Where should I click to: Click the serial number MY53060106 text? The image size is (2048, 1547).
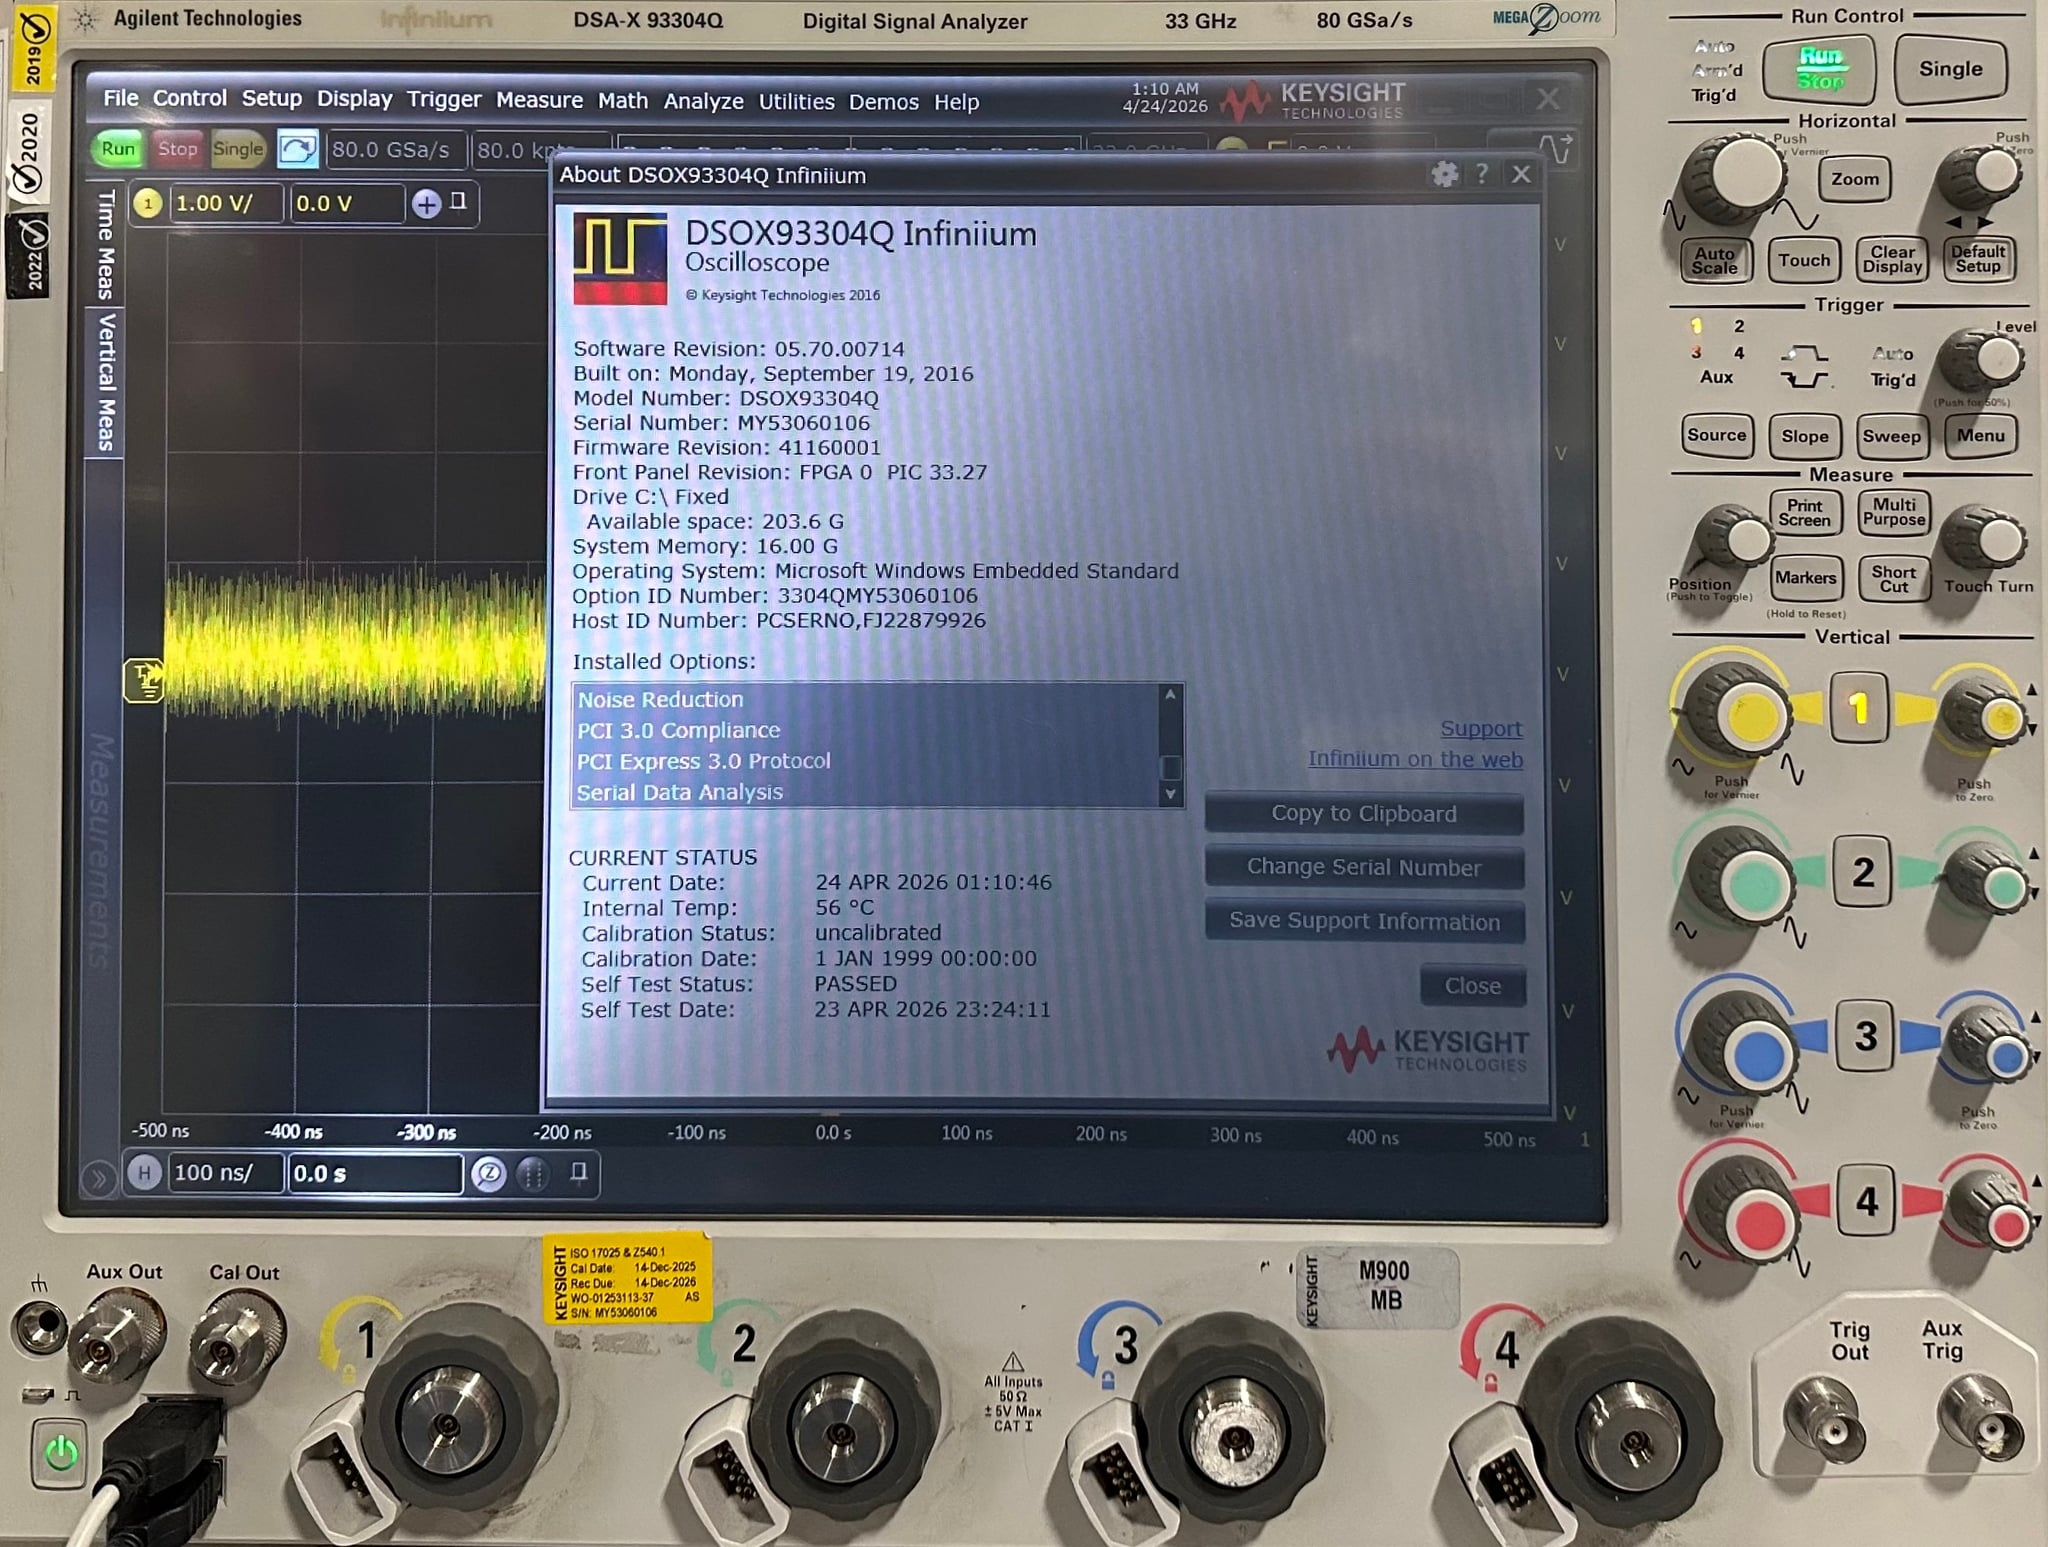tap(804, 422)
